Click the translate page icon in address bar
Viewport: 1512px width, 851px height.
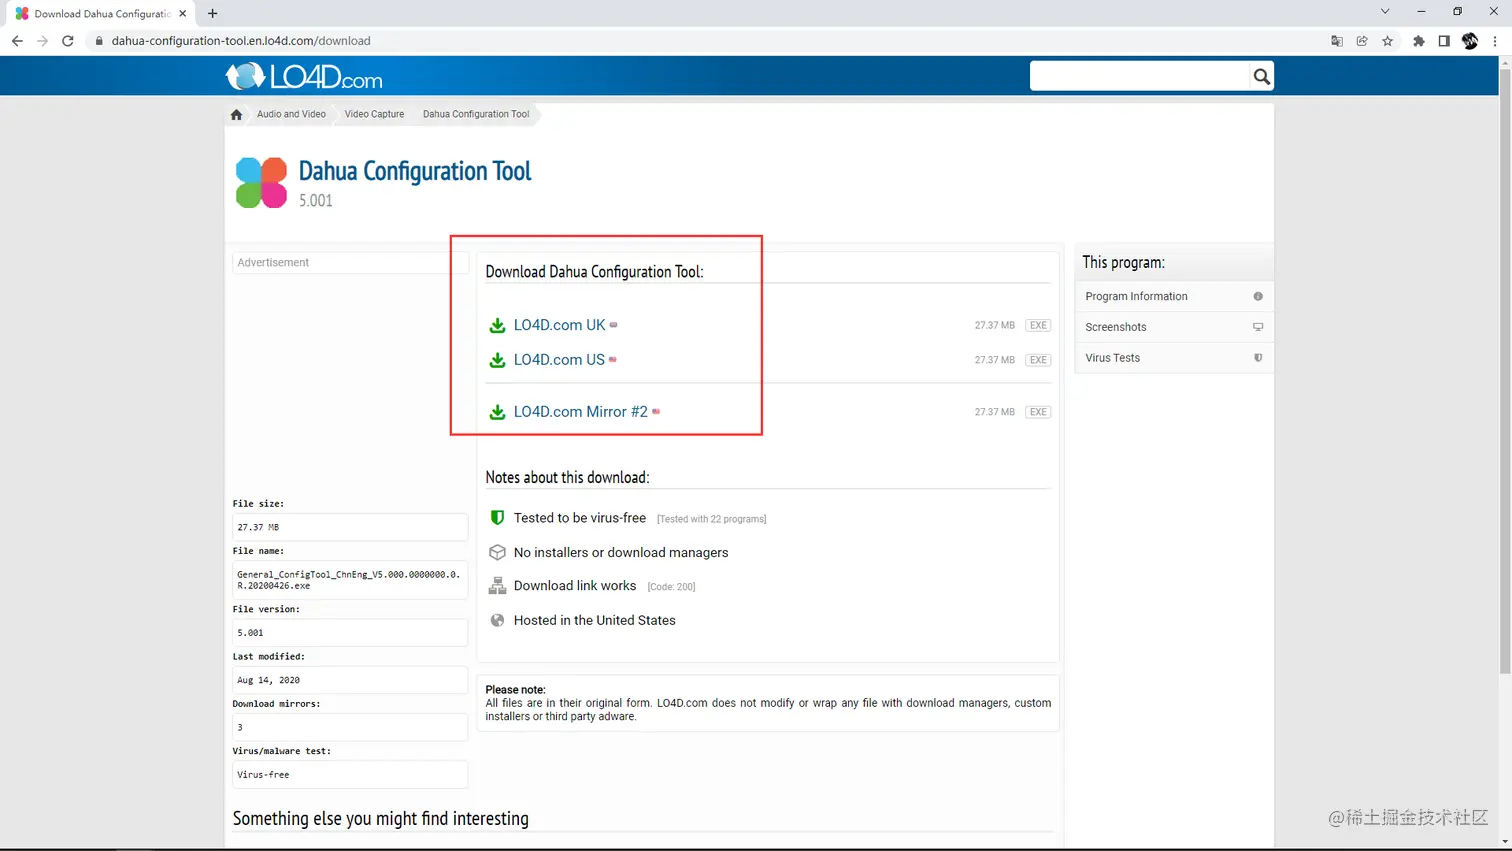click(1337, 41)
